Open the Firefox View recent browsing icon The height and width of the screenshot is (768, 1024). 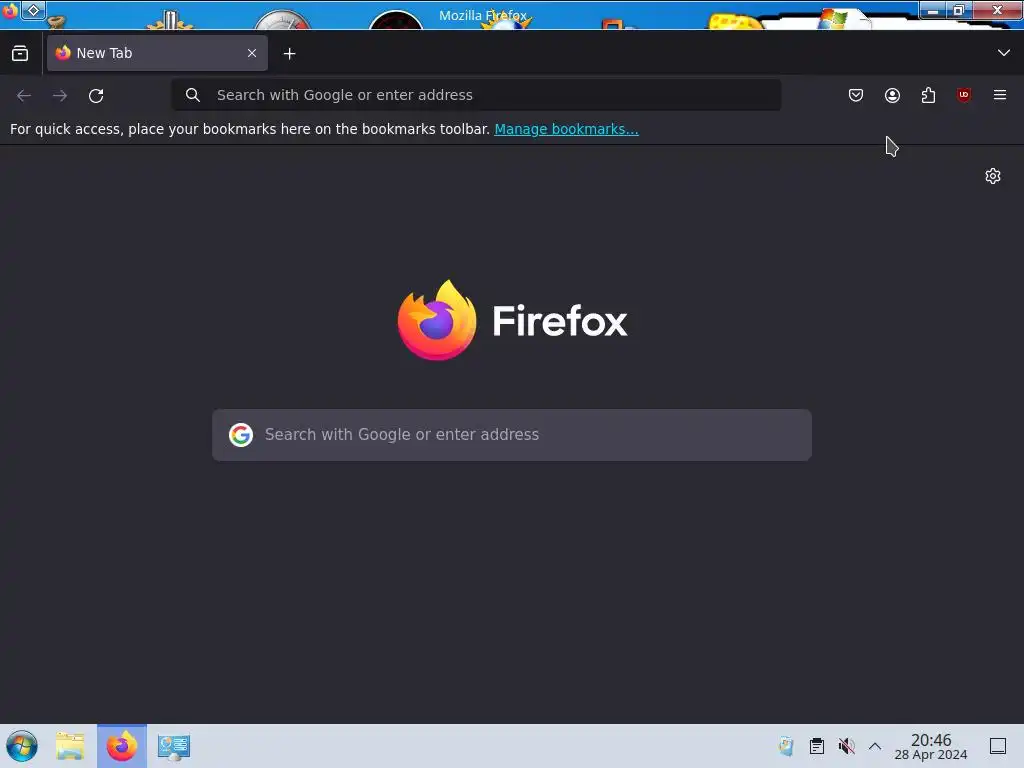tap(20, 54)
